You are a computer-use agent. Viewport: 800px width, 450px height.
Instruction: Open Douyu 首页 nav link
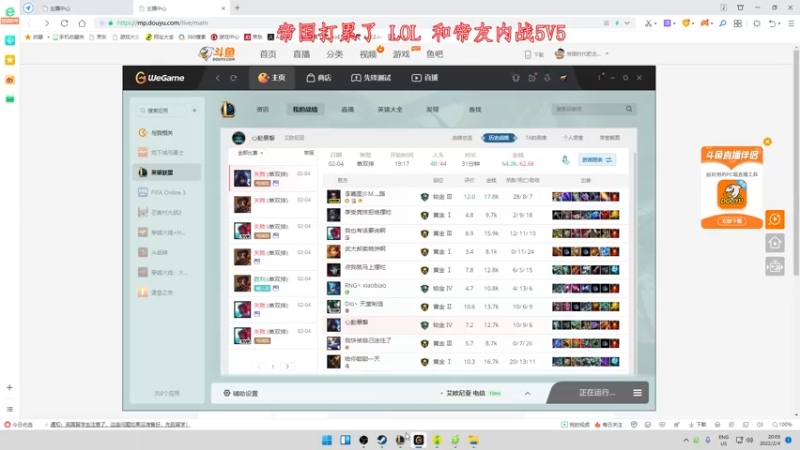point(268,54)
